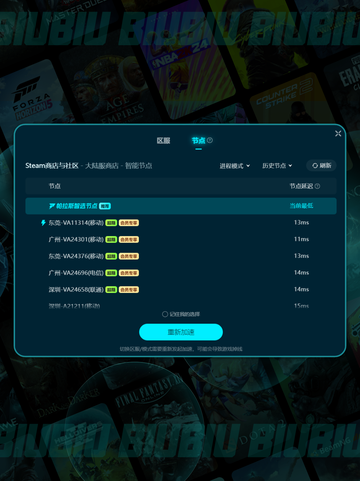Image resolution: width=360 pixels, height=481 pixels.
Task: Click 13ms latency of 东莞-VA11314
Action: pyautogui.click(x=301, y=222)
